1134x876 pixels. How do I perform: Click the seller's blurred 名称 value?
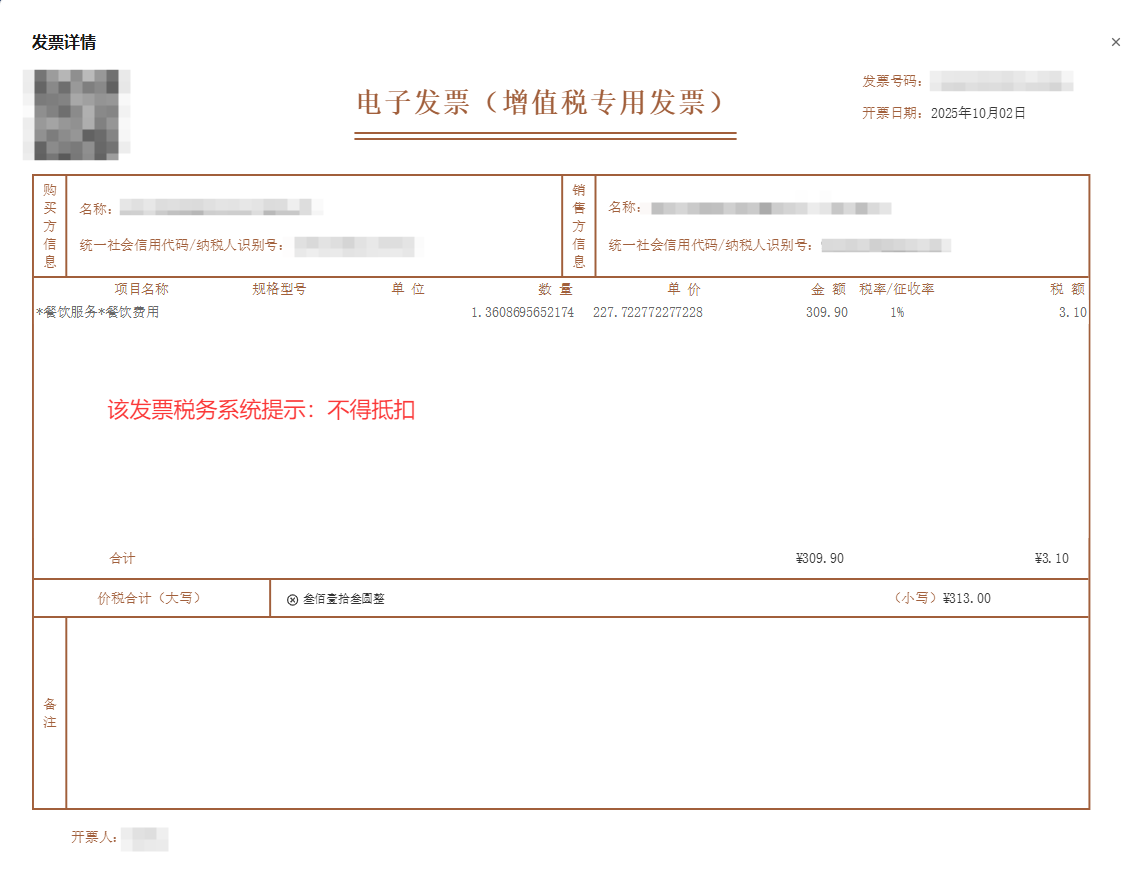click(770, 208)
